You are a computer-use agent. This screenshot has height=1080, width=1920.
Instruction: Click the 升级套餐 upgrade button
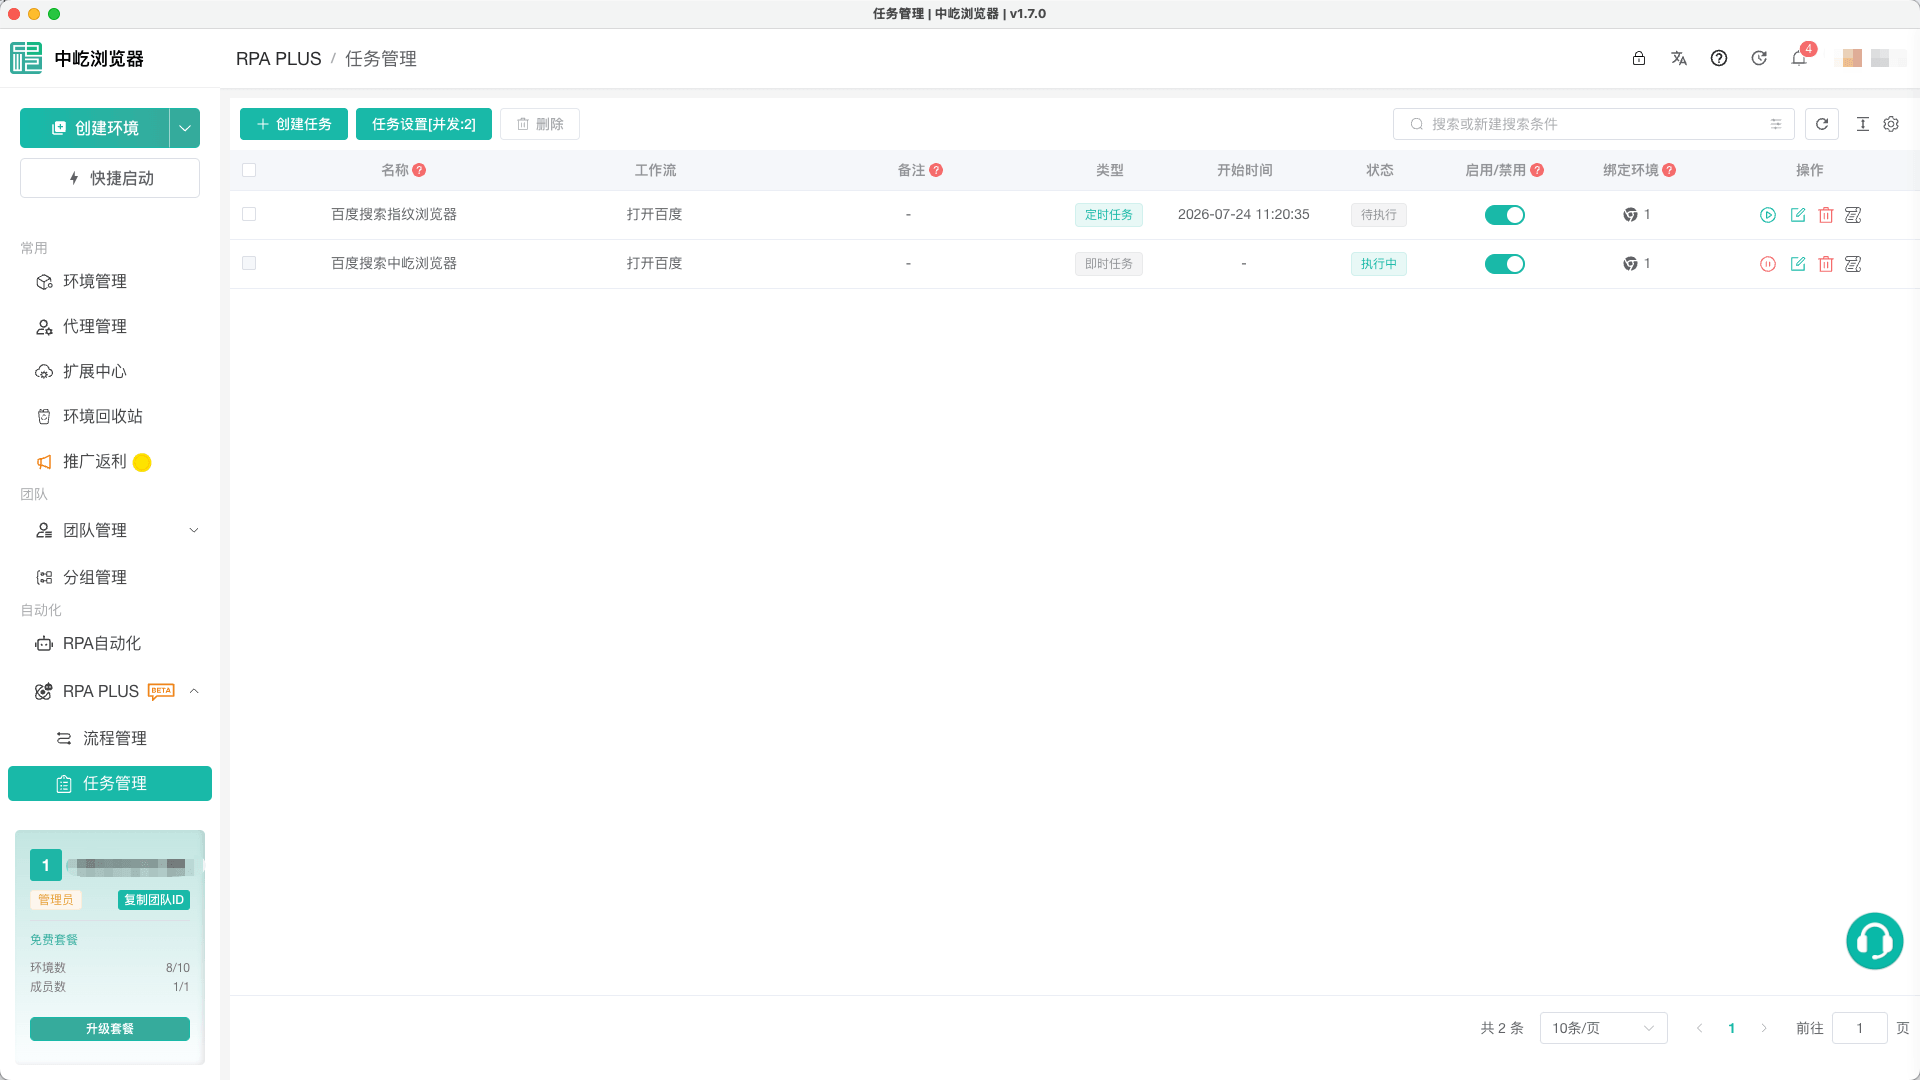pyautogui.click(x=110, y=1029)
